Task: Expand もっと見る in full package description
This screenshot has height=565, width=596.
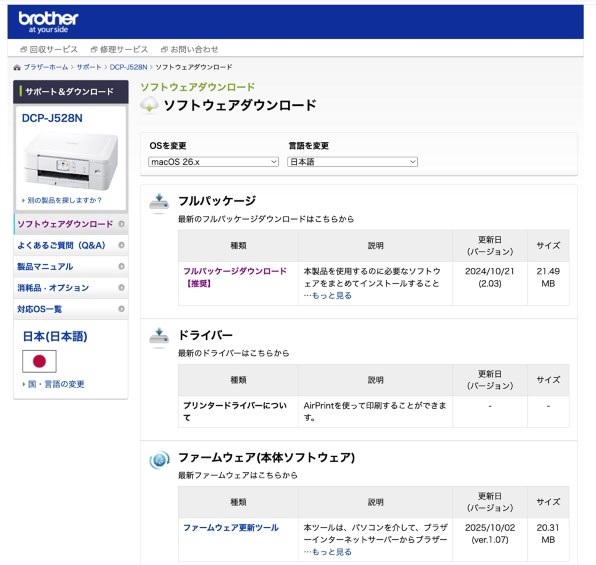Action: click(x=328, y=295)
